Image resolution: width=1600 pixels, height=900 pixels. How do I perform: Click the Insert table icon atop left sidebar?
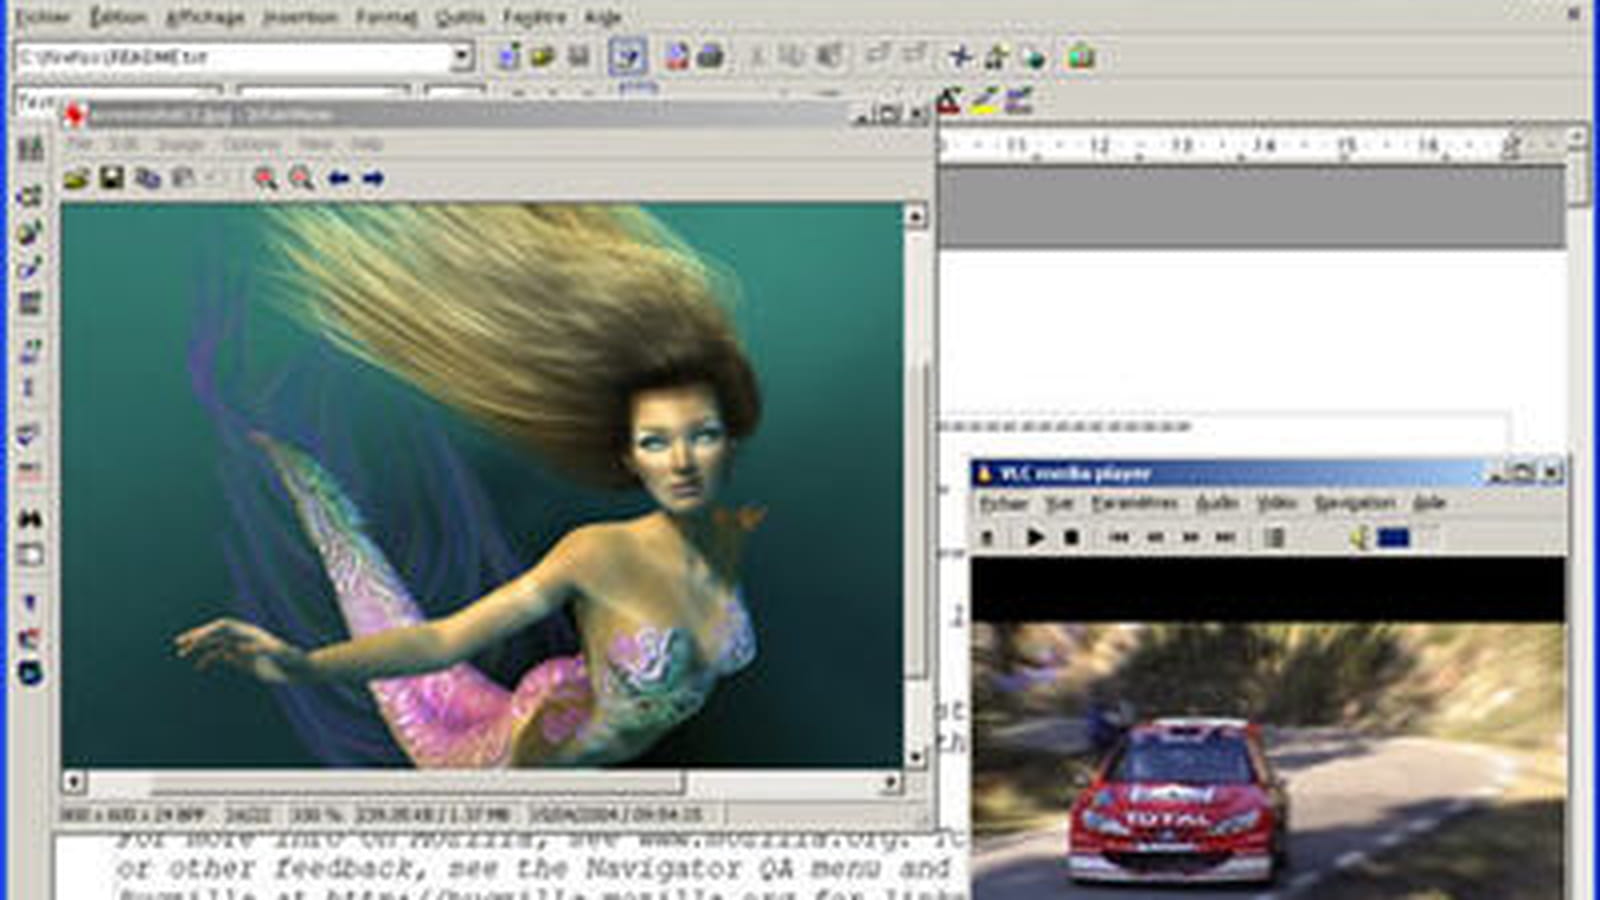(x=31, y=150)
